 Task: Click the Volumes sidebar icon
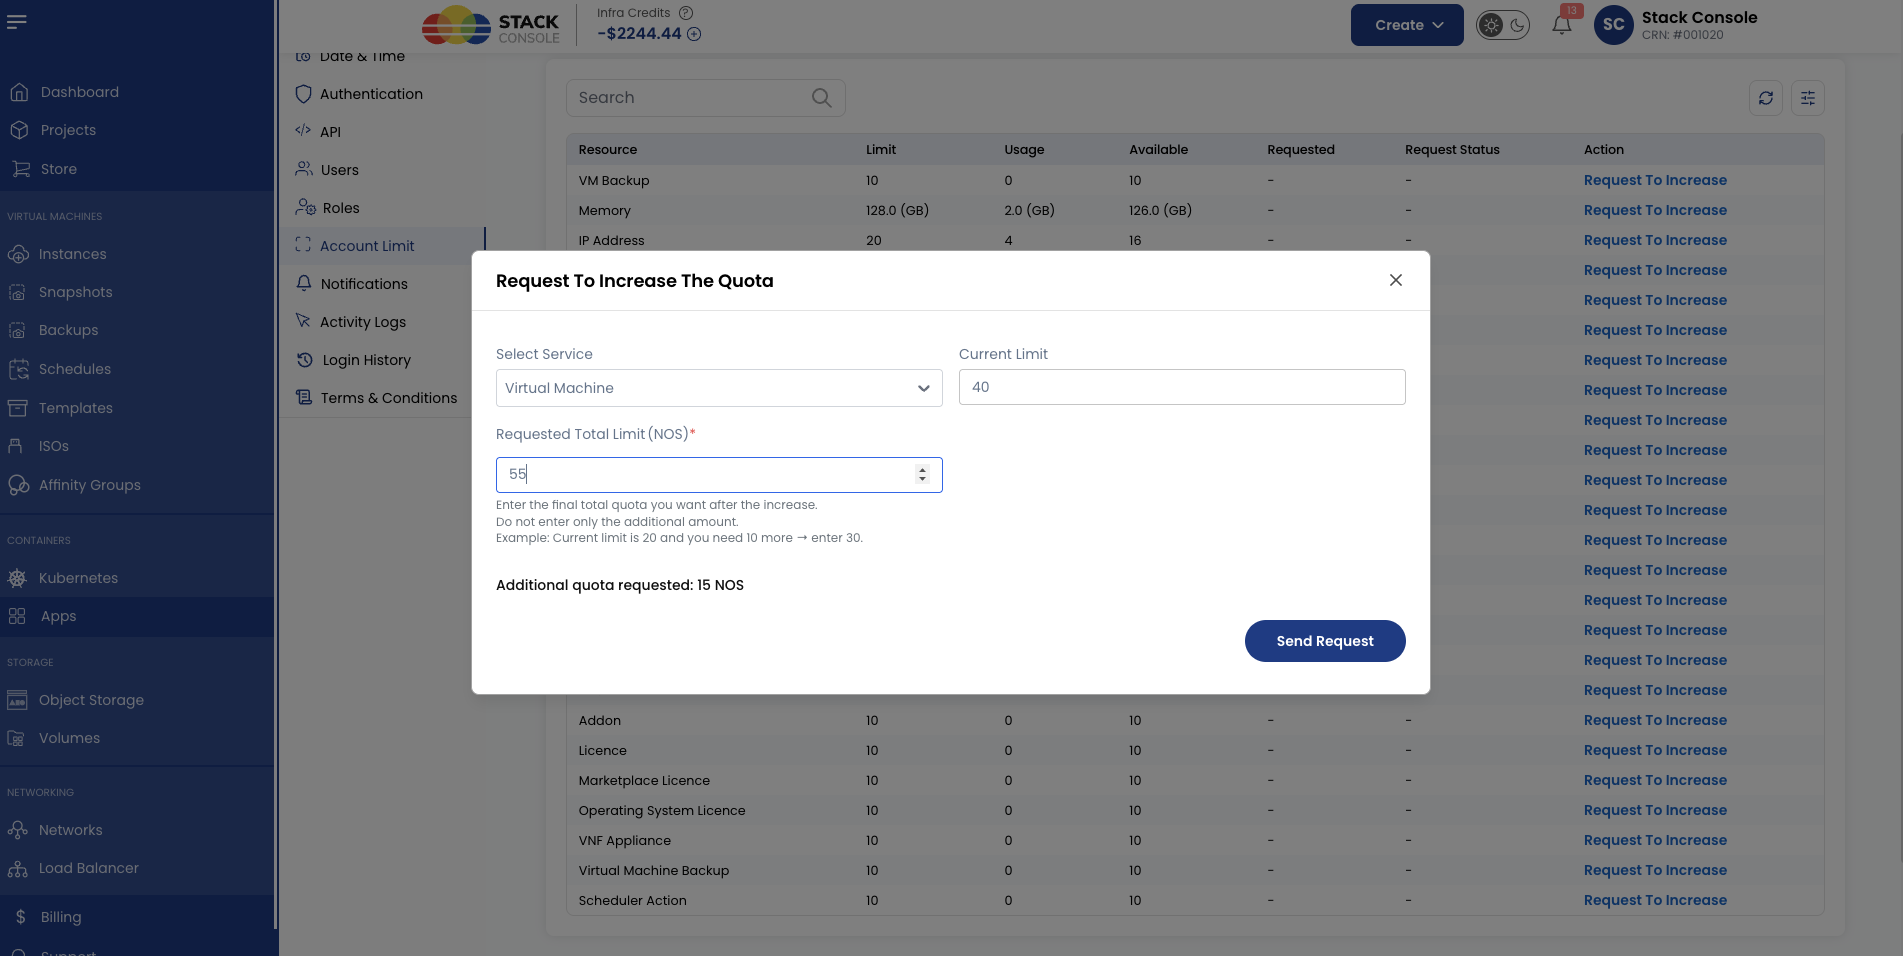tap(16, 738)
